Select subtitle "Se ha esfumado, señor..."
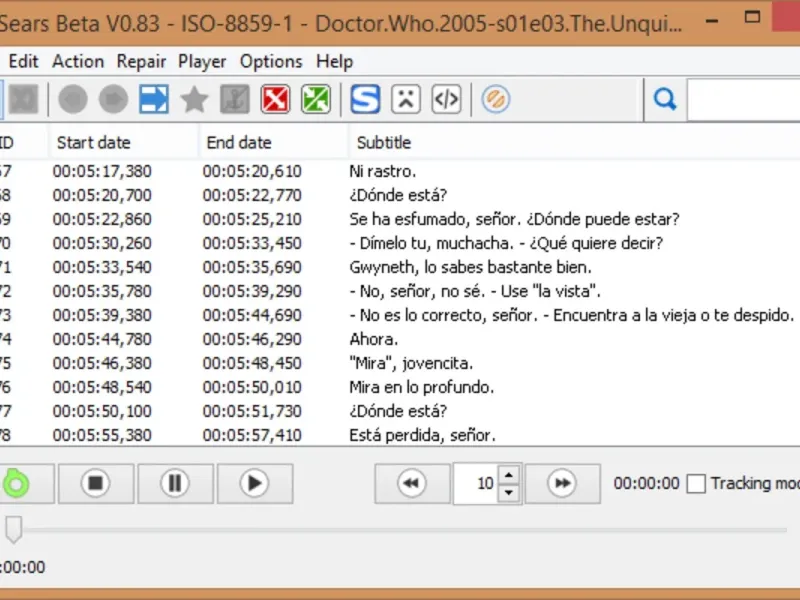800x600 pixels. 514,219
